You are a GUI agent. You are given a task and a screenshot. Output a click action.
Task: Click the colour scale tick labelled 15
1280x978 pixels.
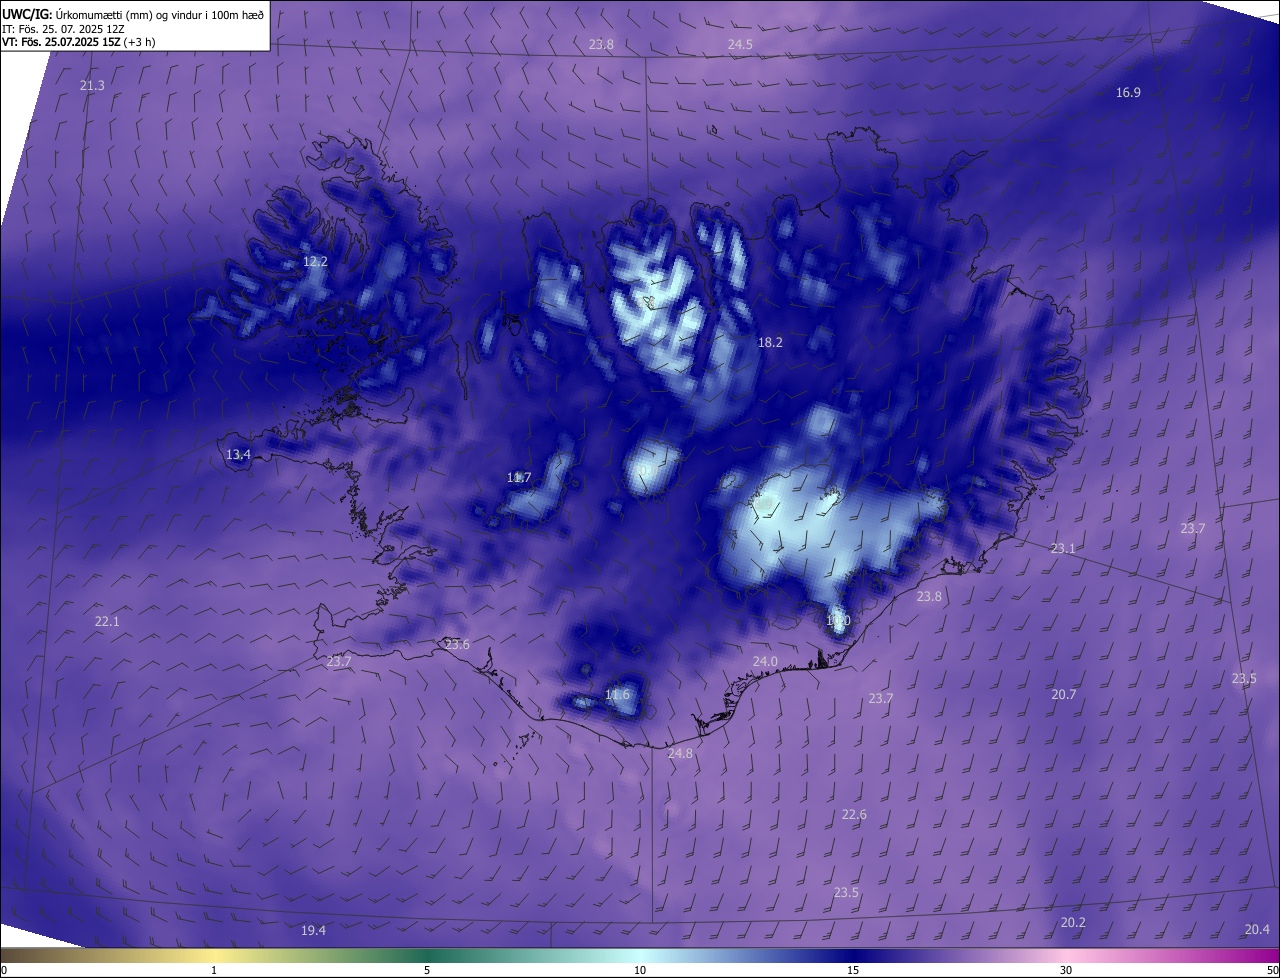coord(853,970)
